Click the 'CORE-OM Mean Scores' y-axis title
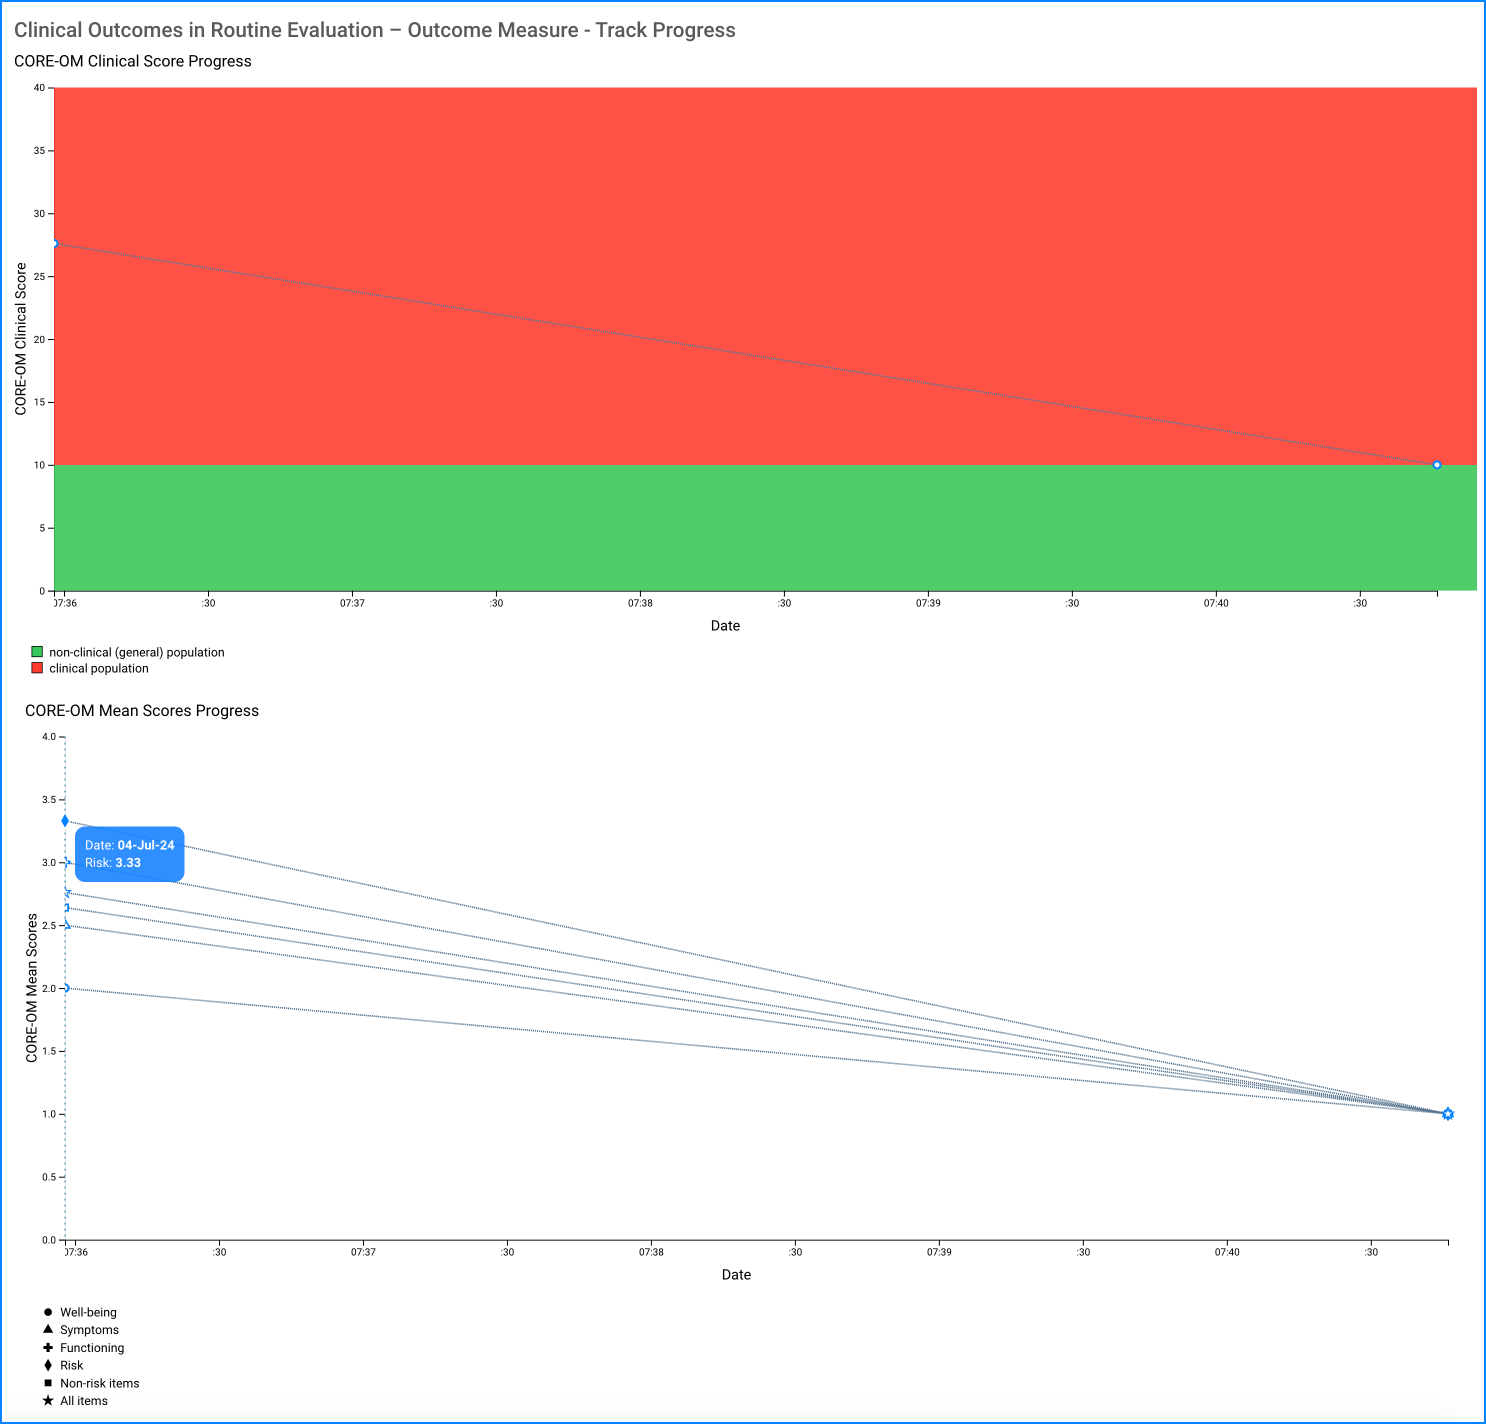Image resolution: width=1486 pixels, height=1424 pixels. click(32, 988)
